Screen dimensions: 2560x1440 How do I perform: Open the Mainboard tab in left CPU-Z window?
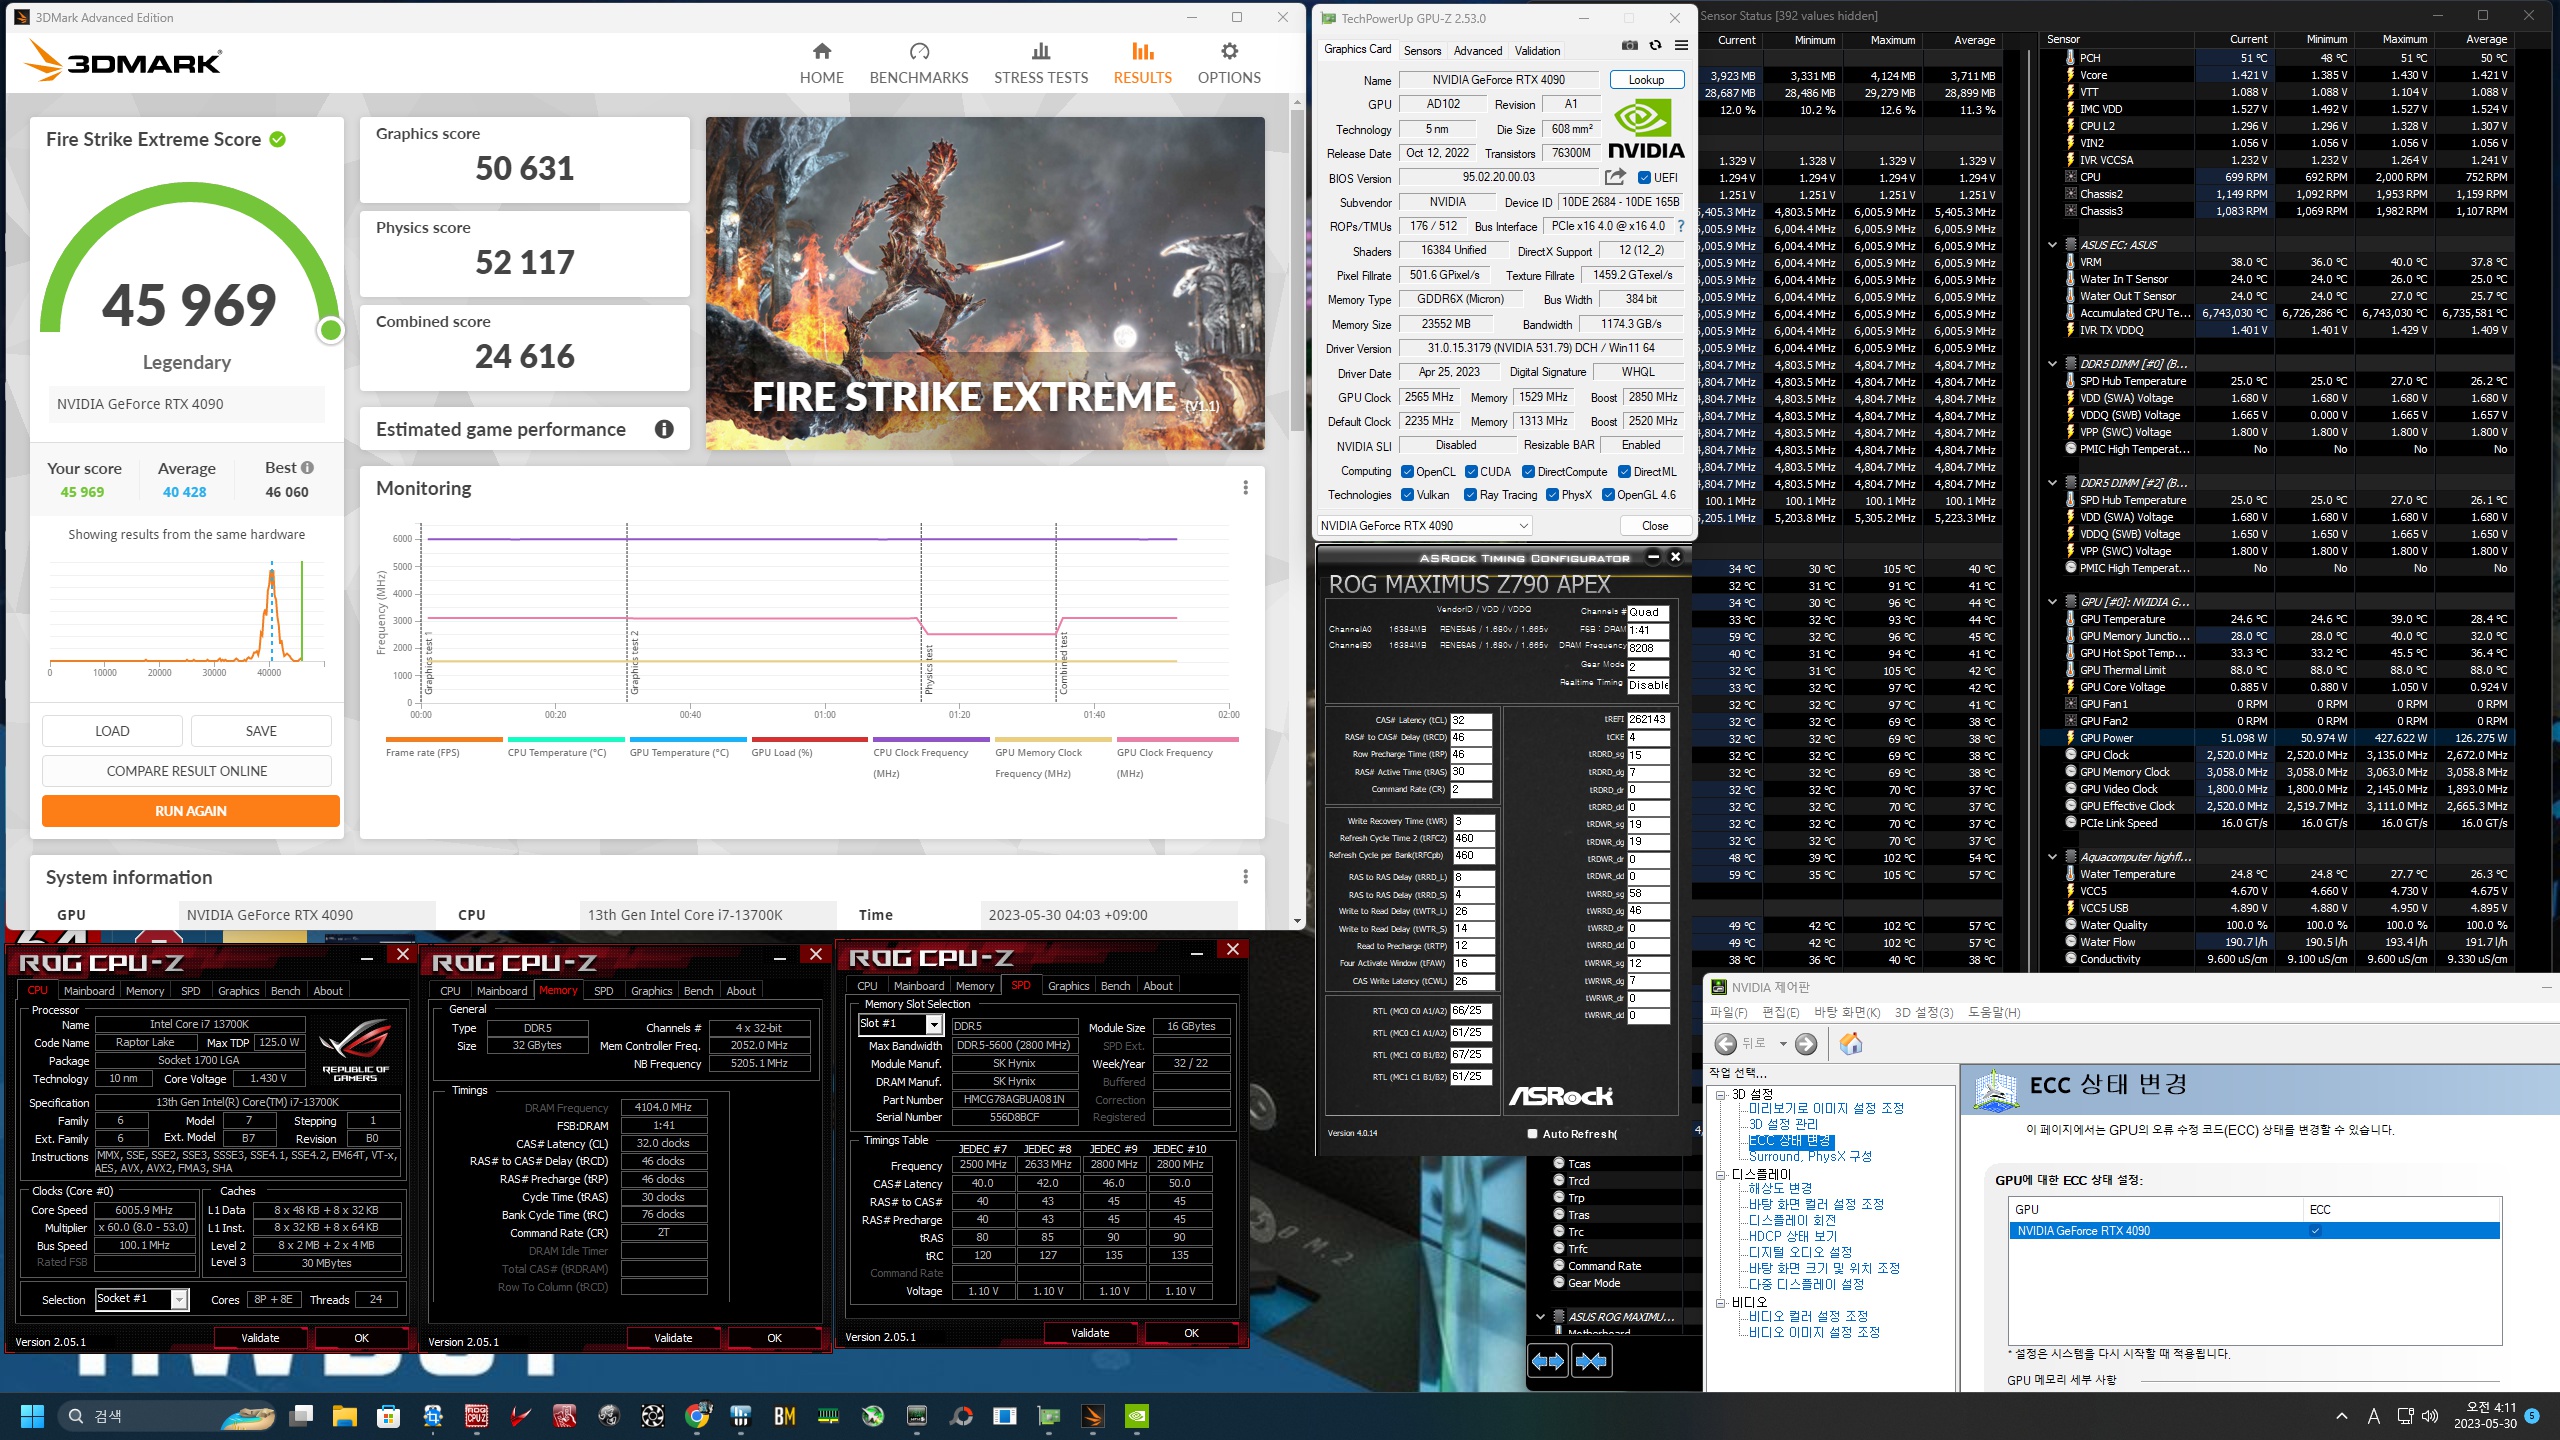pos(89,991)
